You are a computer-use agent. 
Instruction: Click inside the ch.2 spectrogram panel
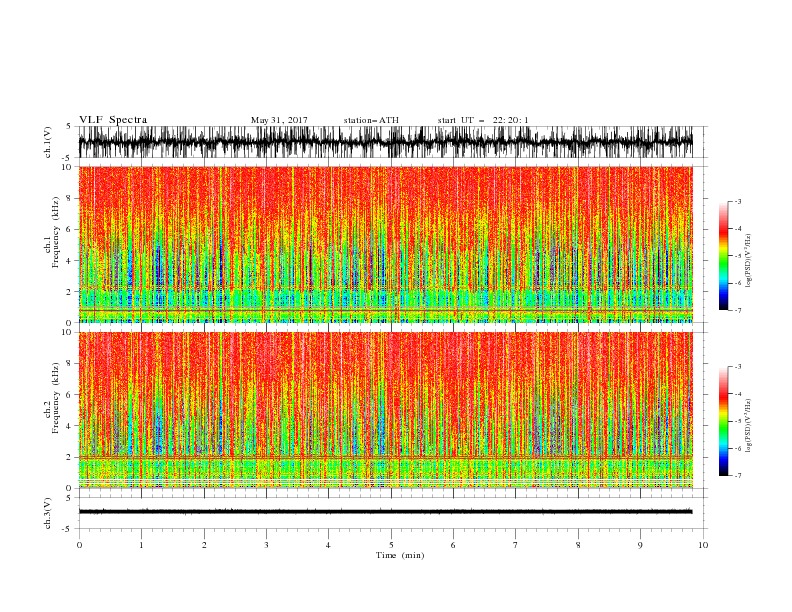click(385, 410)
